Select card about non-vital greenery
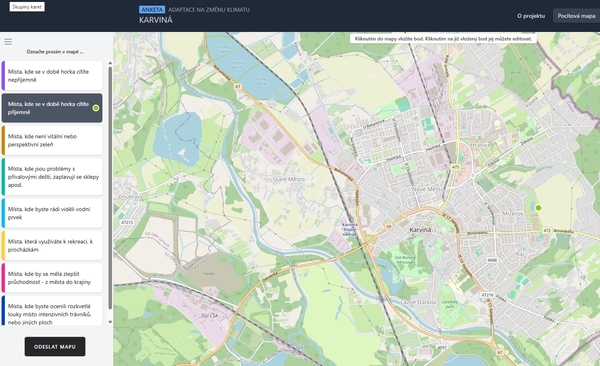Screen dimensions: 600x366 click(52, 141)
